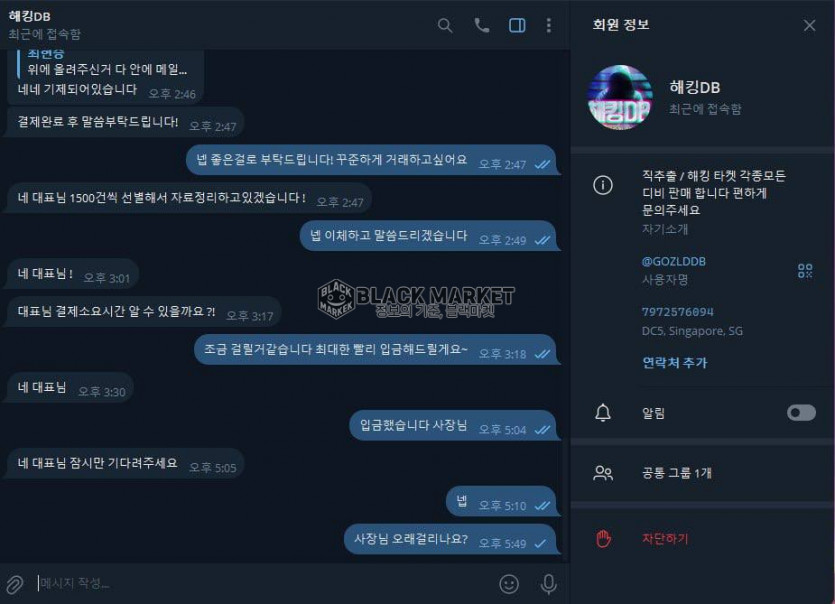The width and height of the screenshot is (835, 604).
Task: Click 연락처 추가 link
Action: [x=674, y=363]
